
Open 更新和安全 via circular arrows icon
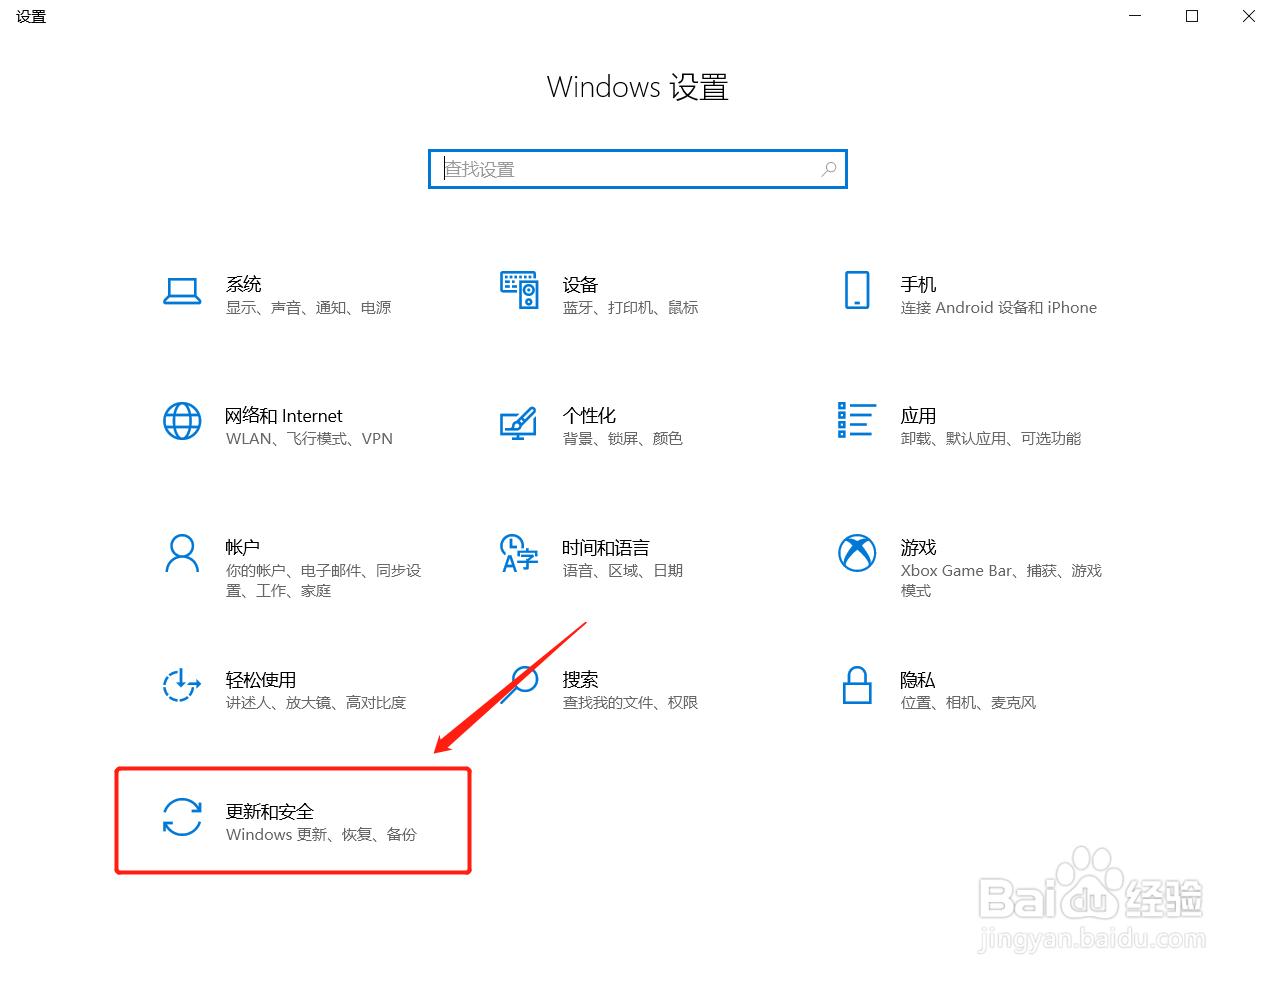pyautogui.click(x=182, y=818)
